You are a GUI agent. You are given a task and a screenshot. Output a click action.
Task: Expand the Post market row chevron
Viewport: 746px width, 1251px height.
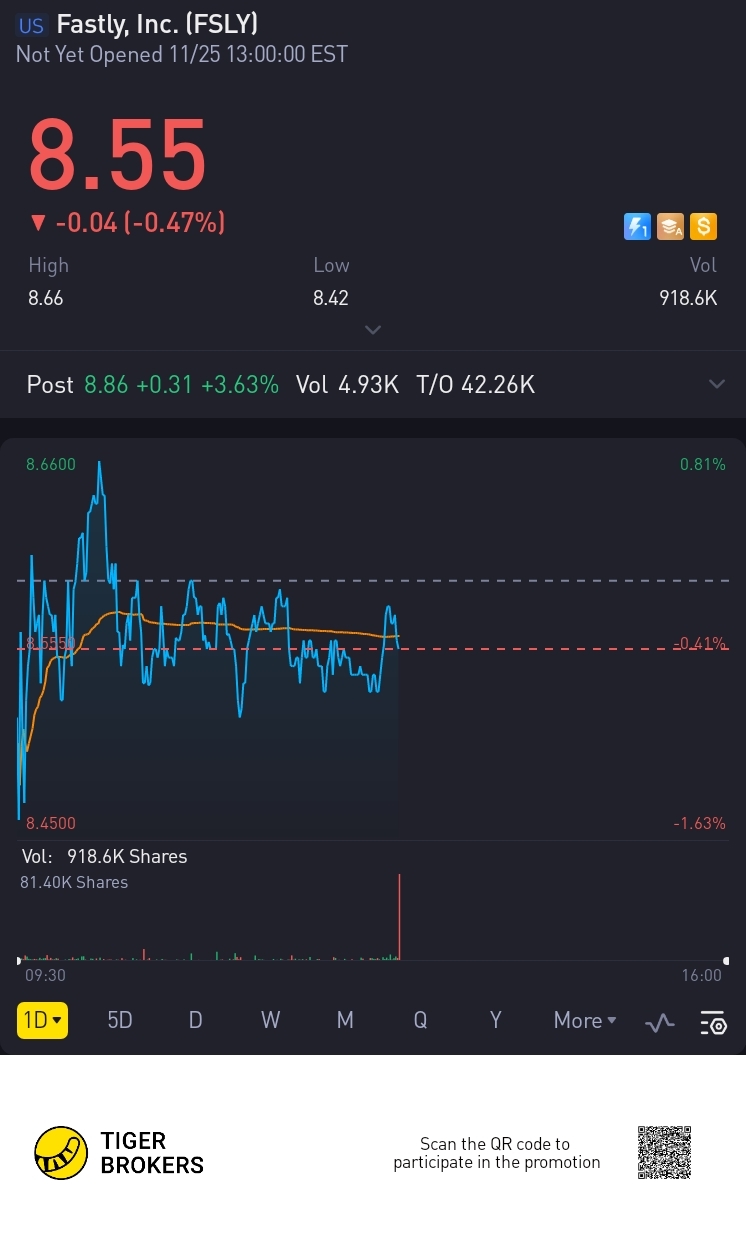[716, 384]
